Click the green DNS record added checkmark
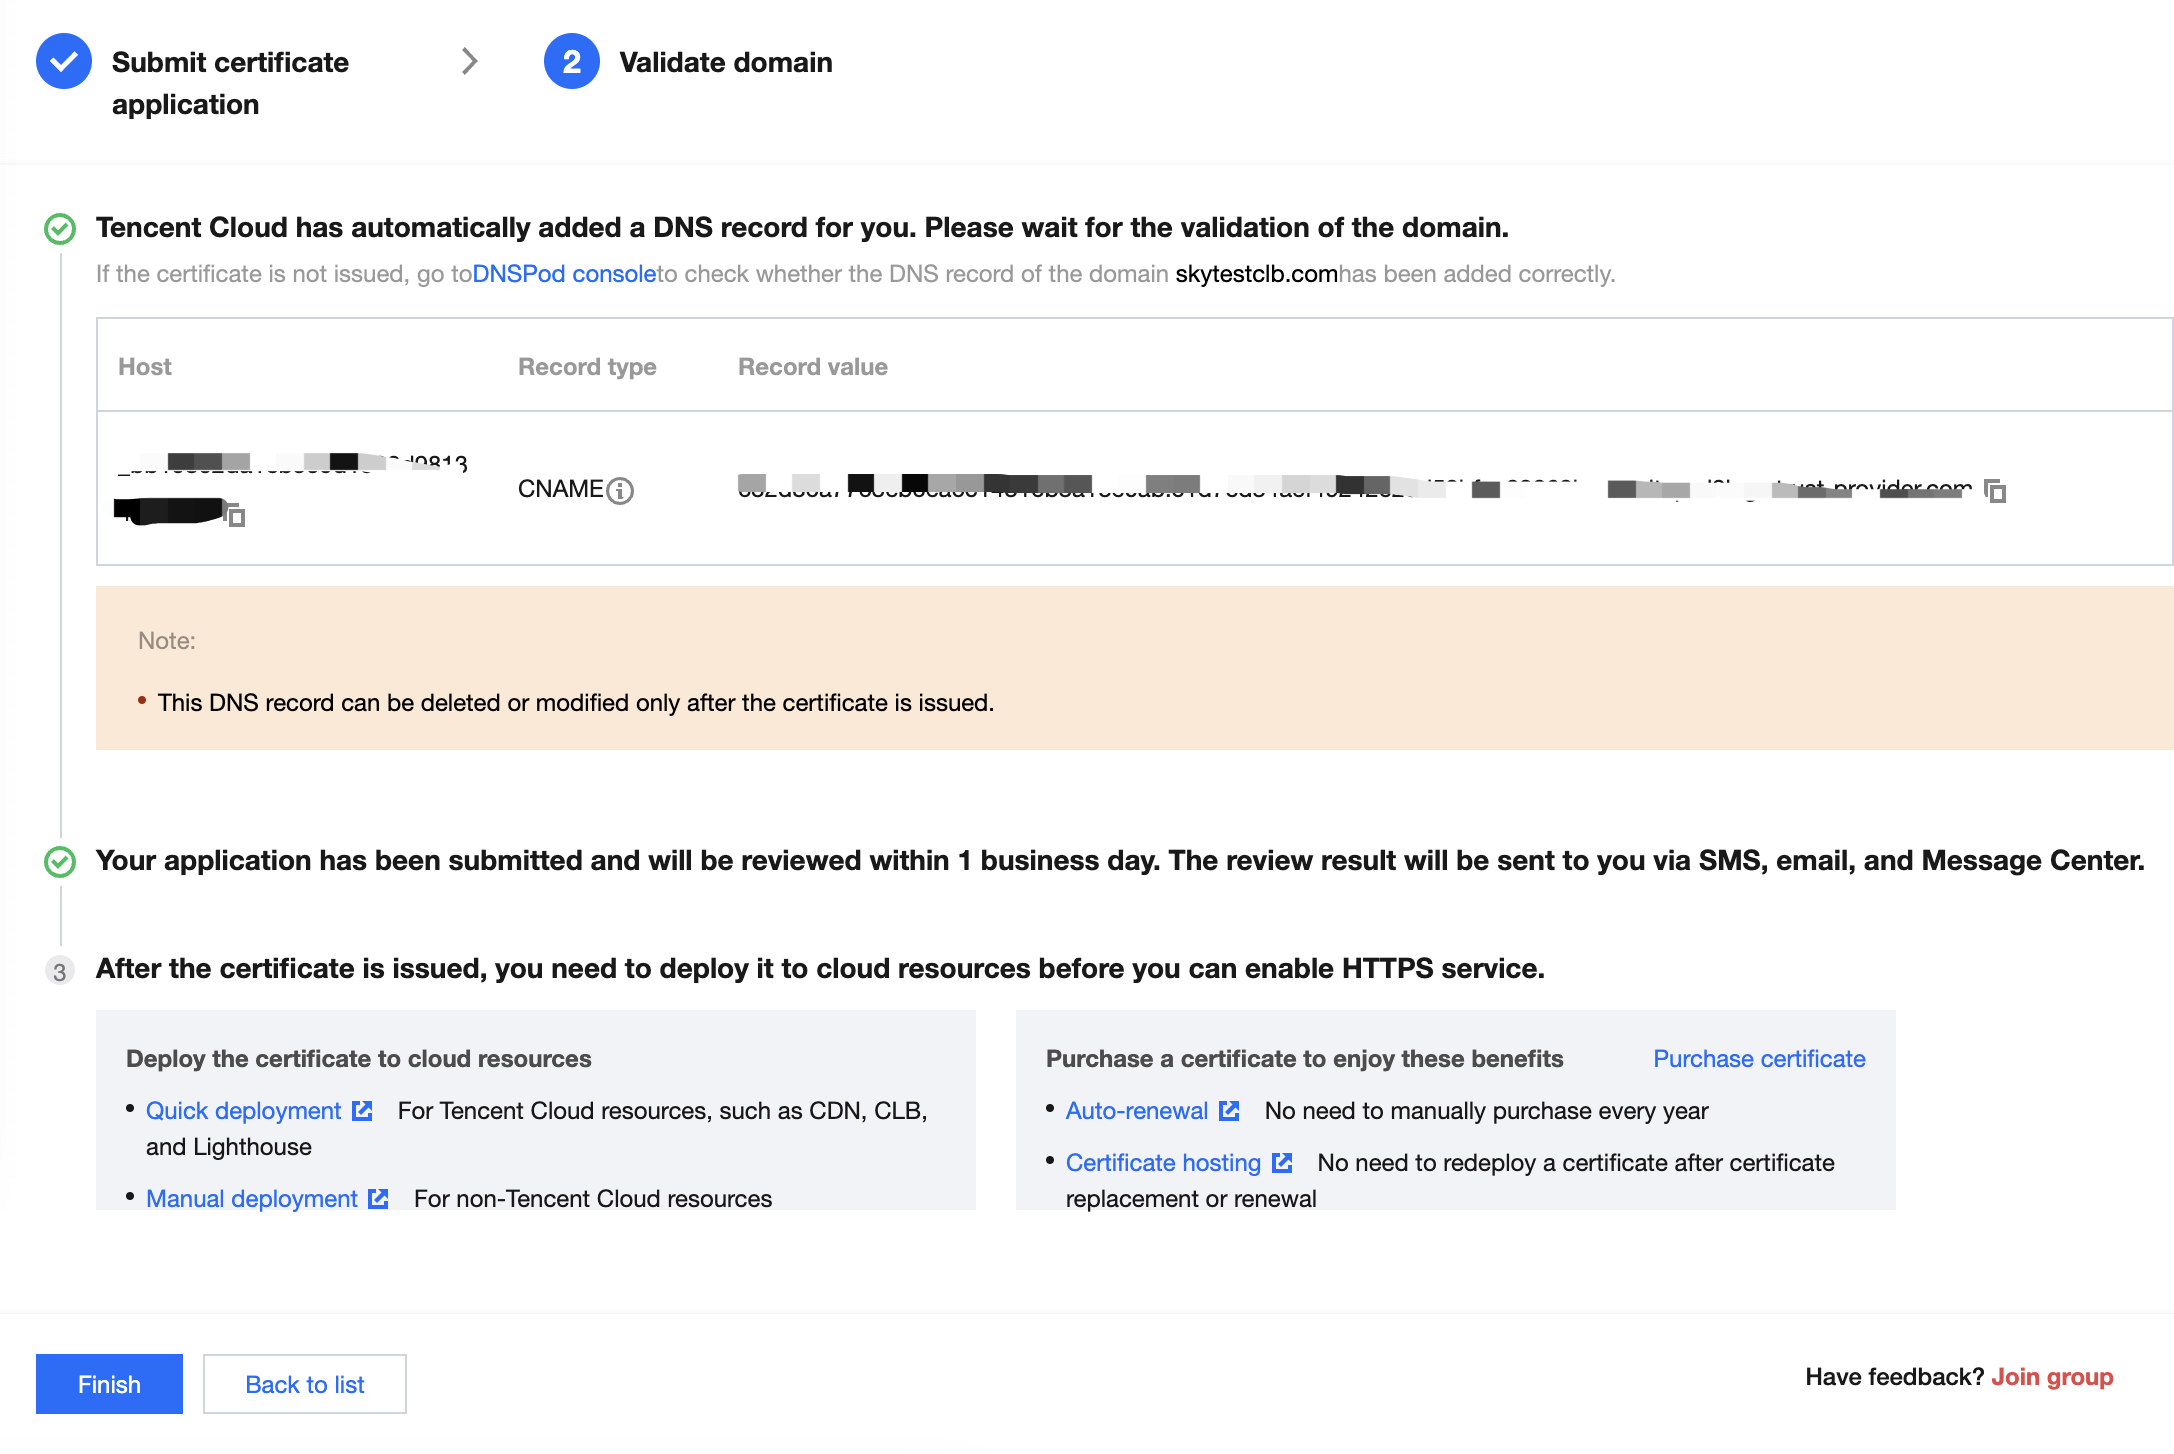 [x=60, y=229]
